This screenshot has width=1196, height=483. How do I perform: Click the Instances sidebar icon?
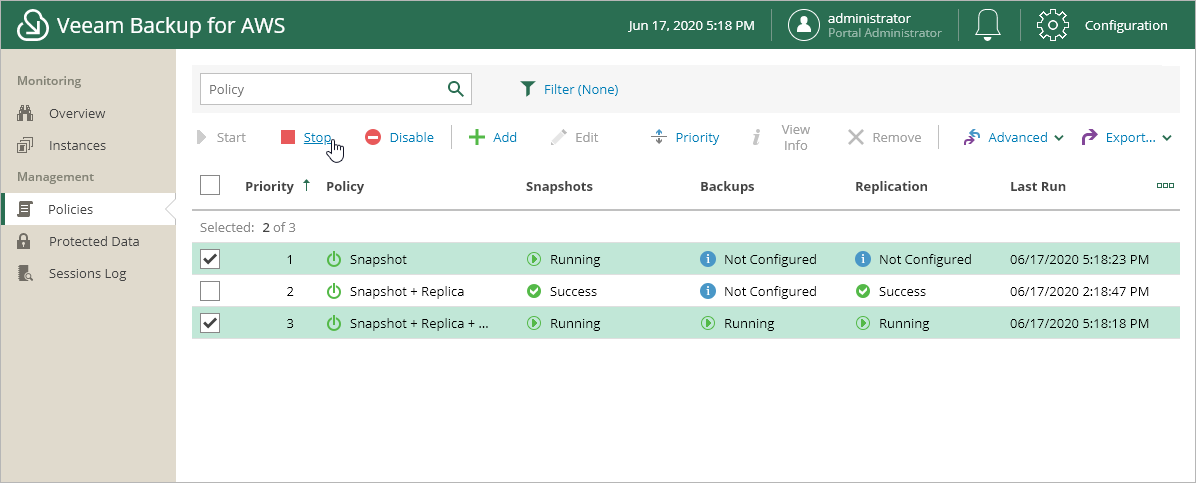[25, 146]
